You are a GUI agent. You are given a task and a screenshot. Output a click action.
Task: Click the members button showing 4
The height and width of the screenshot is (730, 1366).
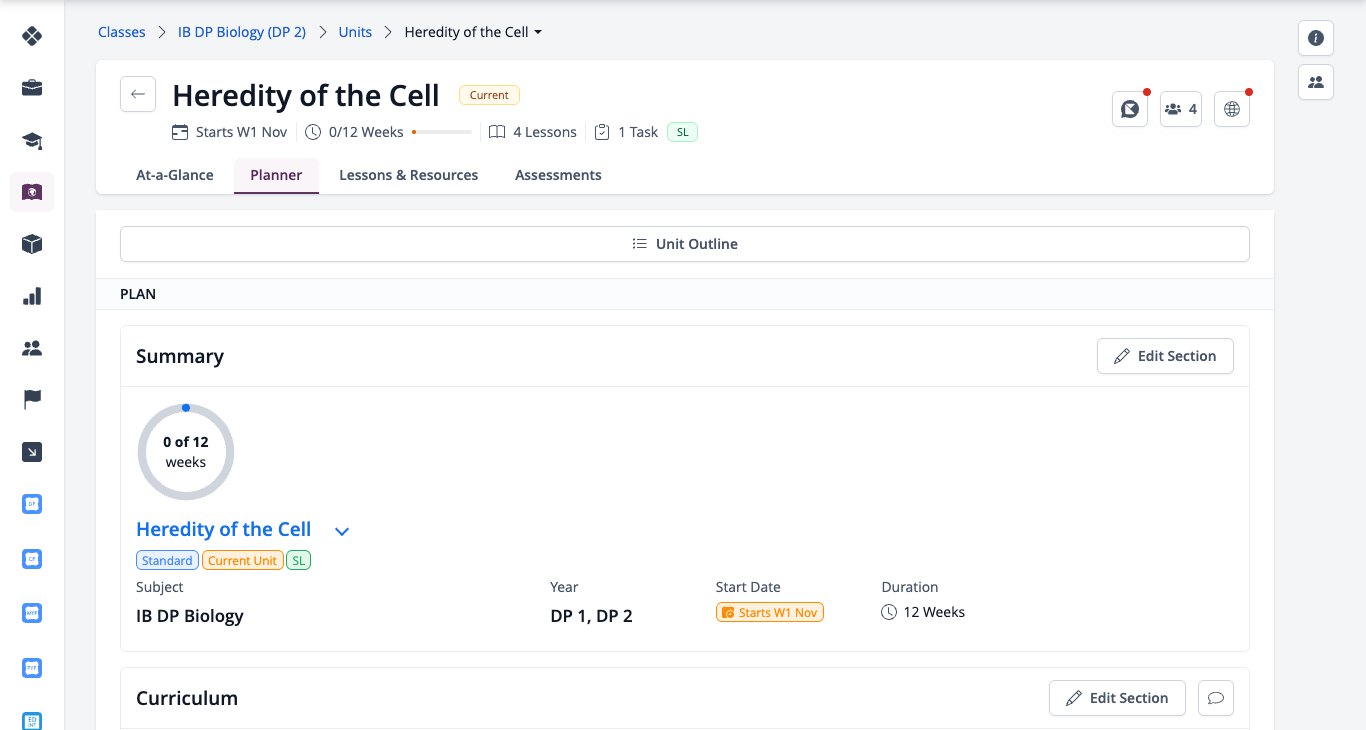1181,109
